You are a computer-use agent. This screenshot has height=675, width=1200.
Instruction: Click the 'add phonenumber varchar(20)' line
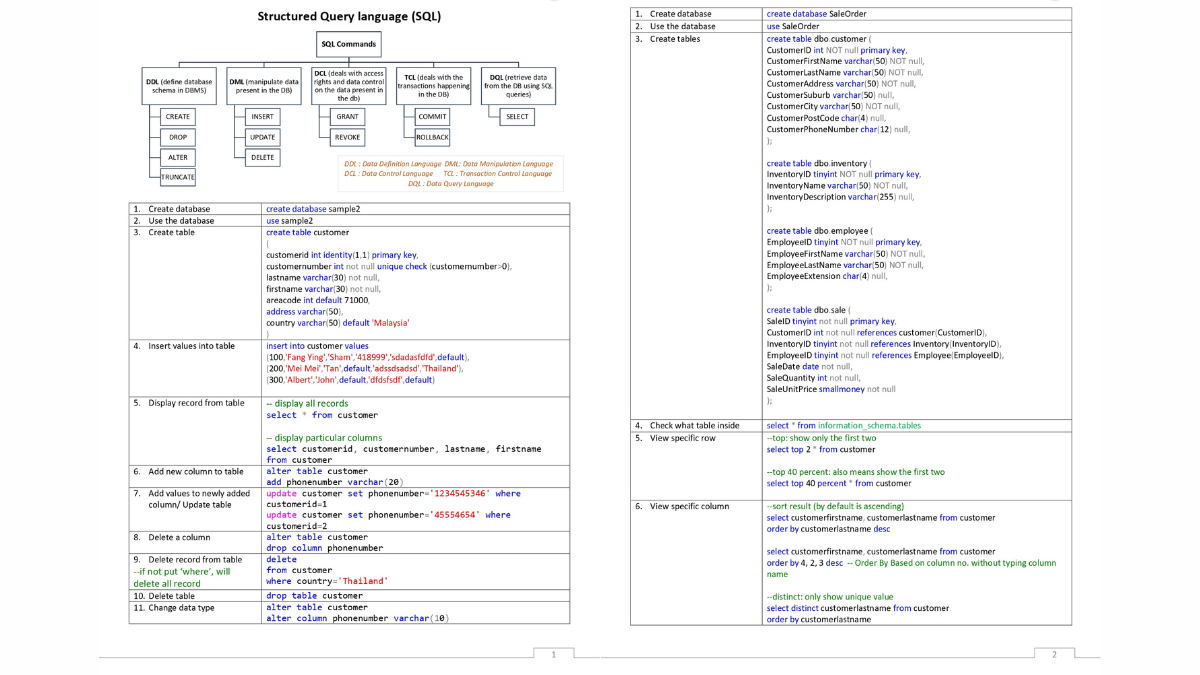[334, 482]
